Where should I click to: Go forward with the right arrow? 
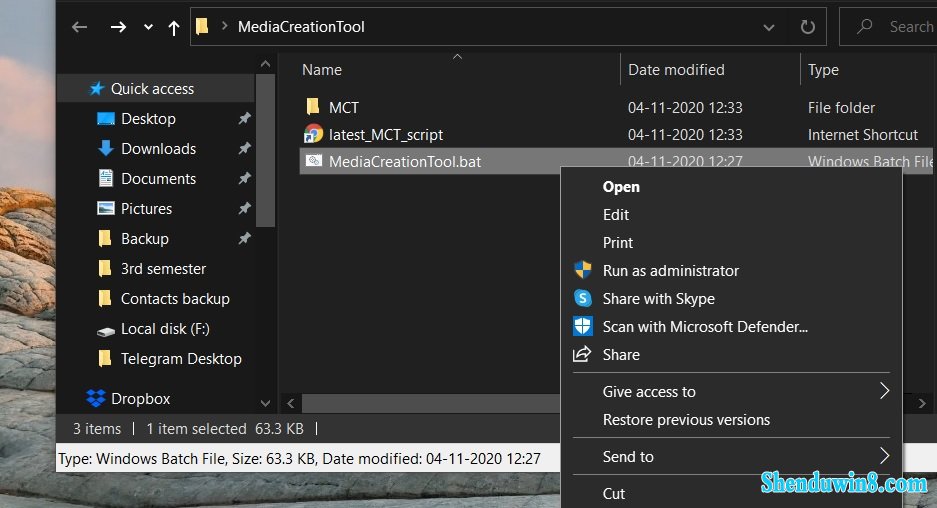(118, 27)
